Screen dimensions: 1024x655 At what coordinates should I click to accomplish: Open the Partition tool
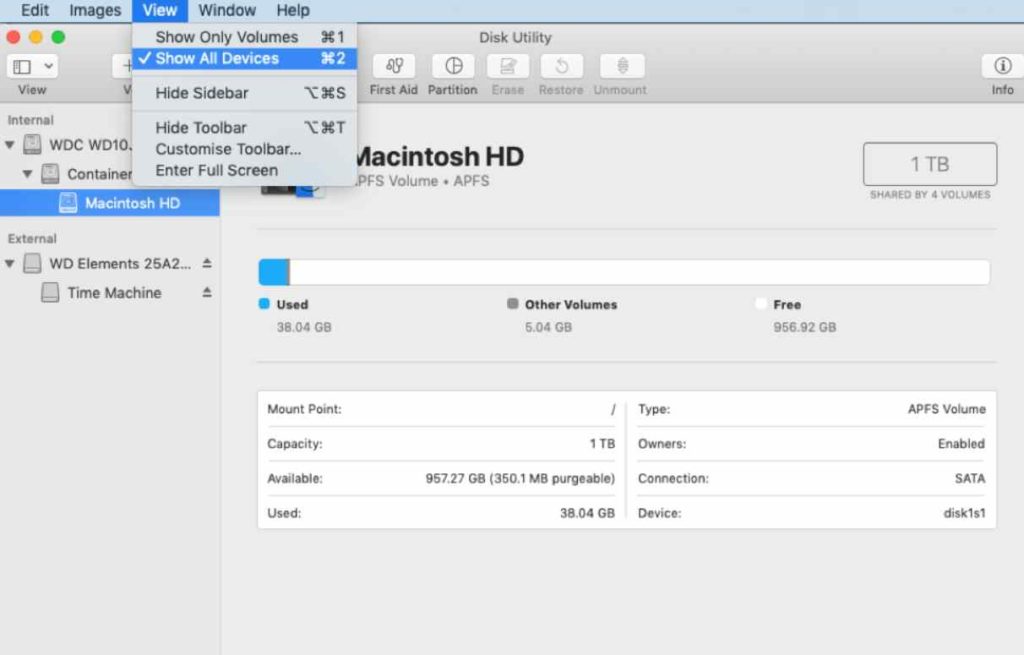(453, 66)
